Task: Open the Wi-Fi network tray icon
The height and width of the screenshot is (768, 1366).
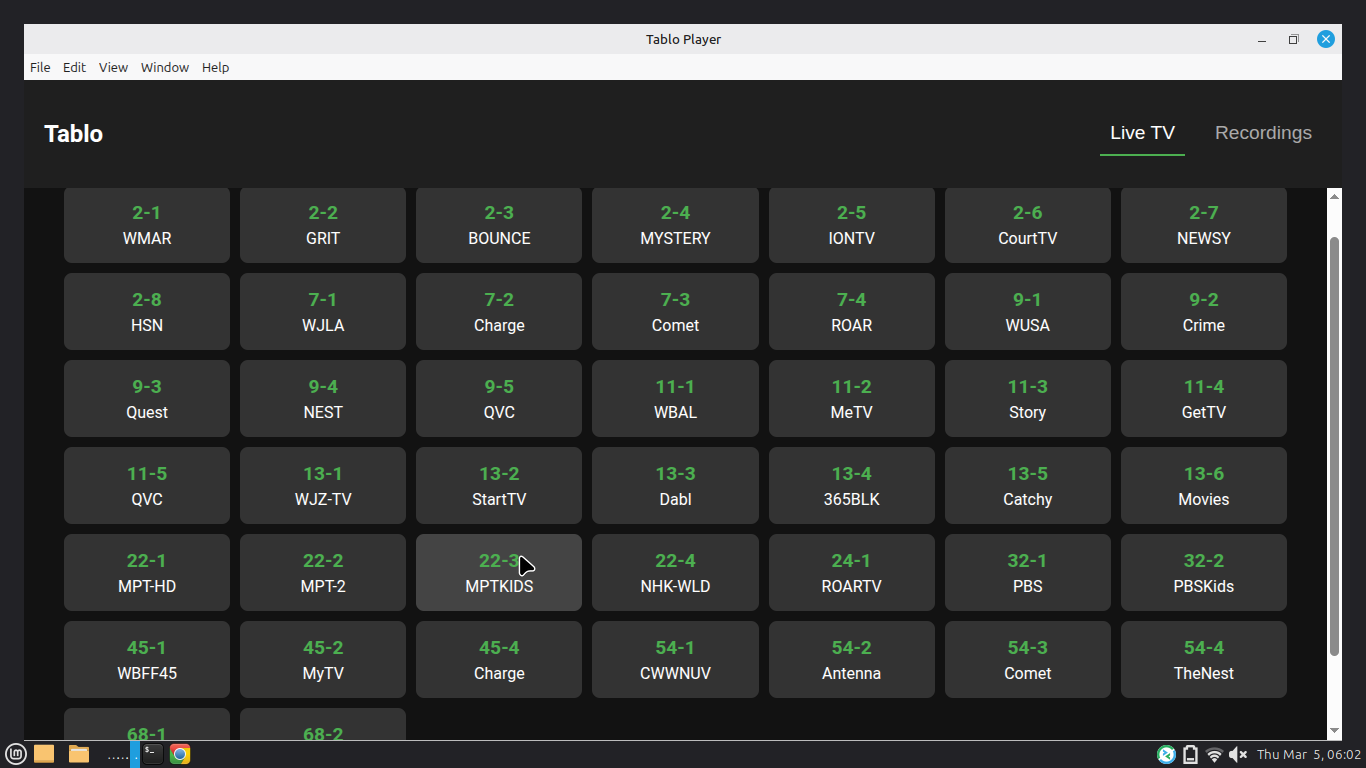Action: point(1214,754)
